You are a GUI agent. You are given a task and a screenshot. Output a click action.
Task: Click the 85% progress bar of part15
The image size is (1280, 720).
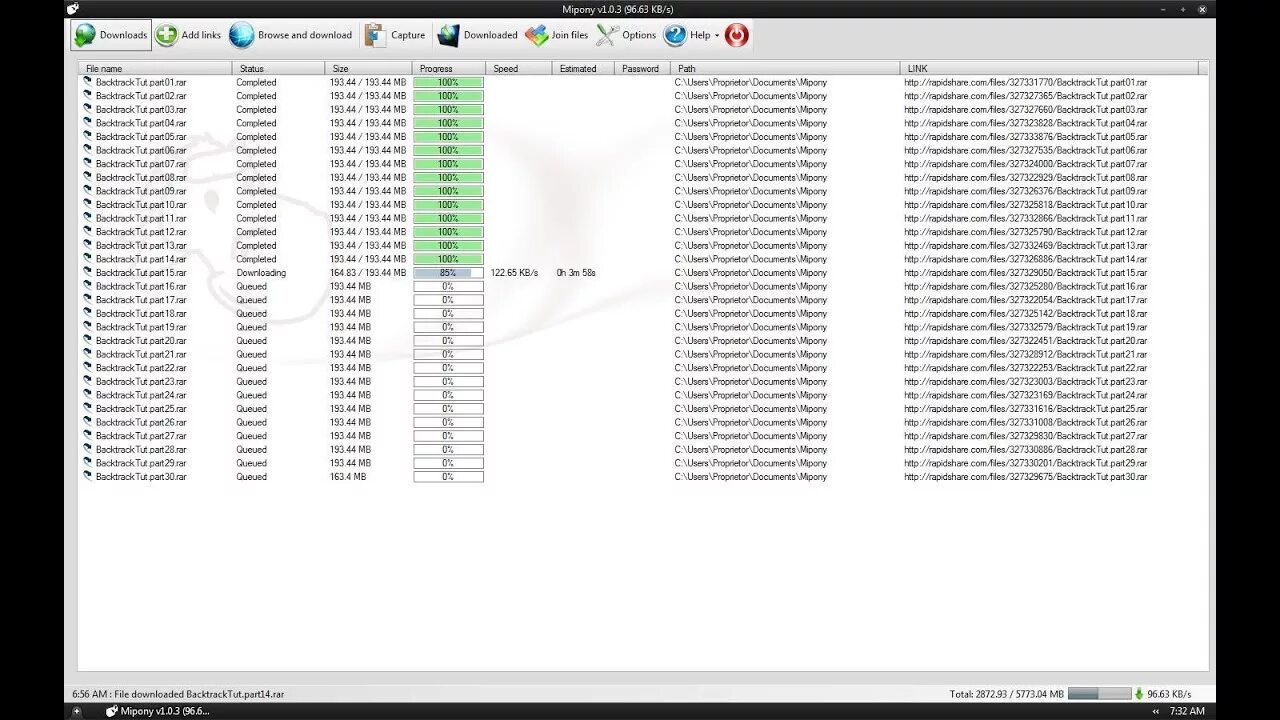449,273
